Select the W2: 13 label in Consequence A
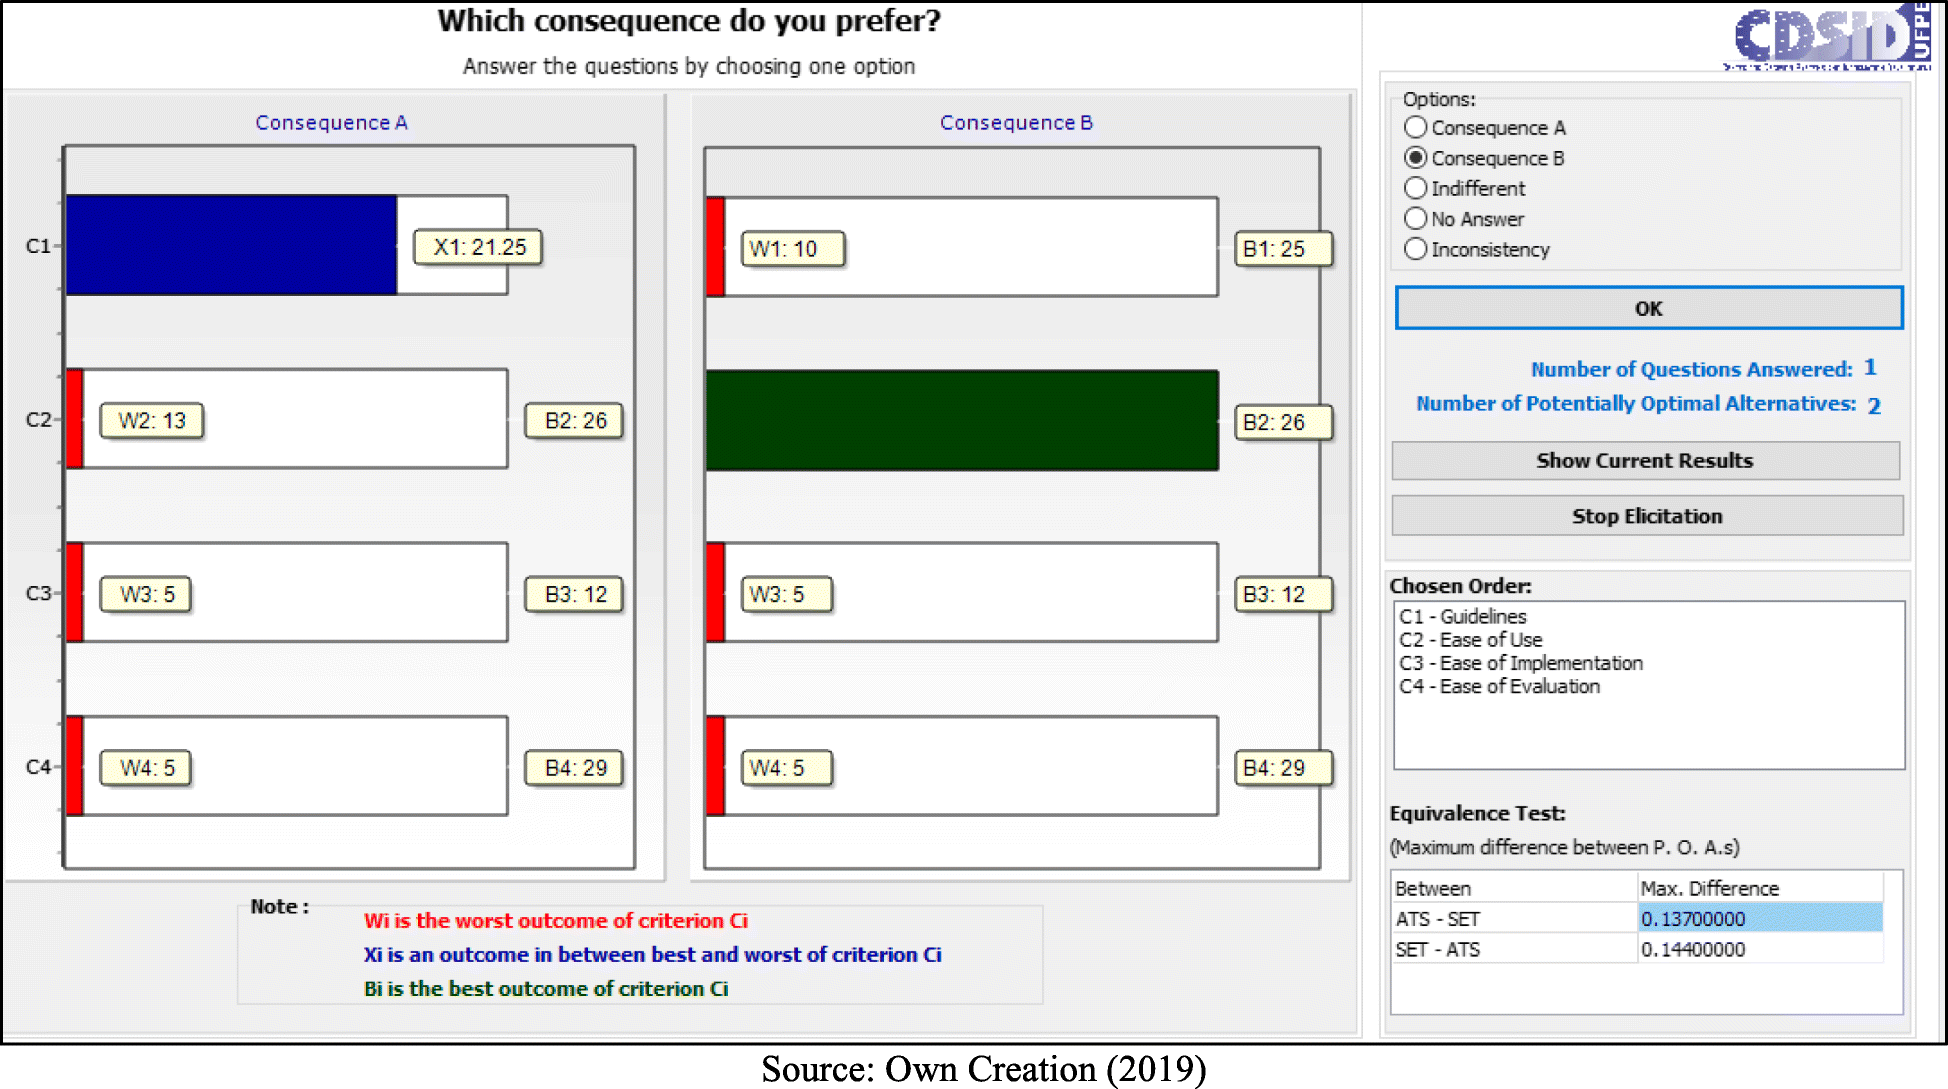 click(x=151, y=421)
